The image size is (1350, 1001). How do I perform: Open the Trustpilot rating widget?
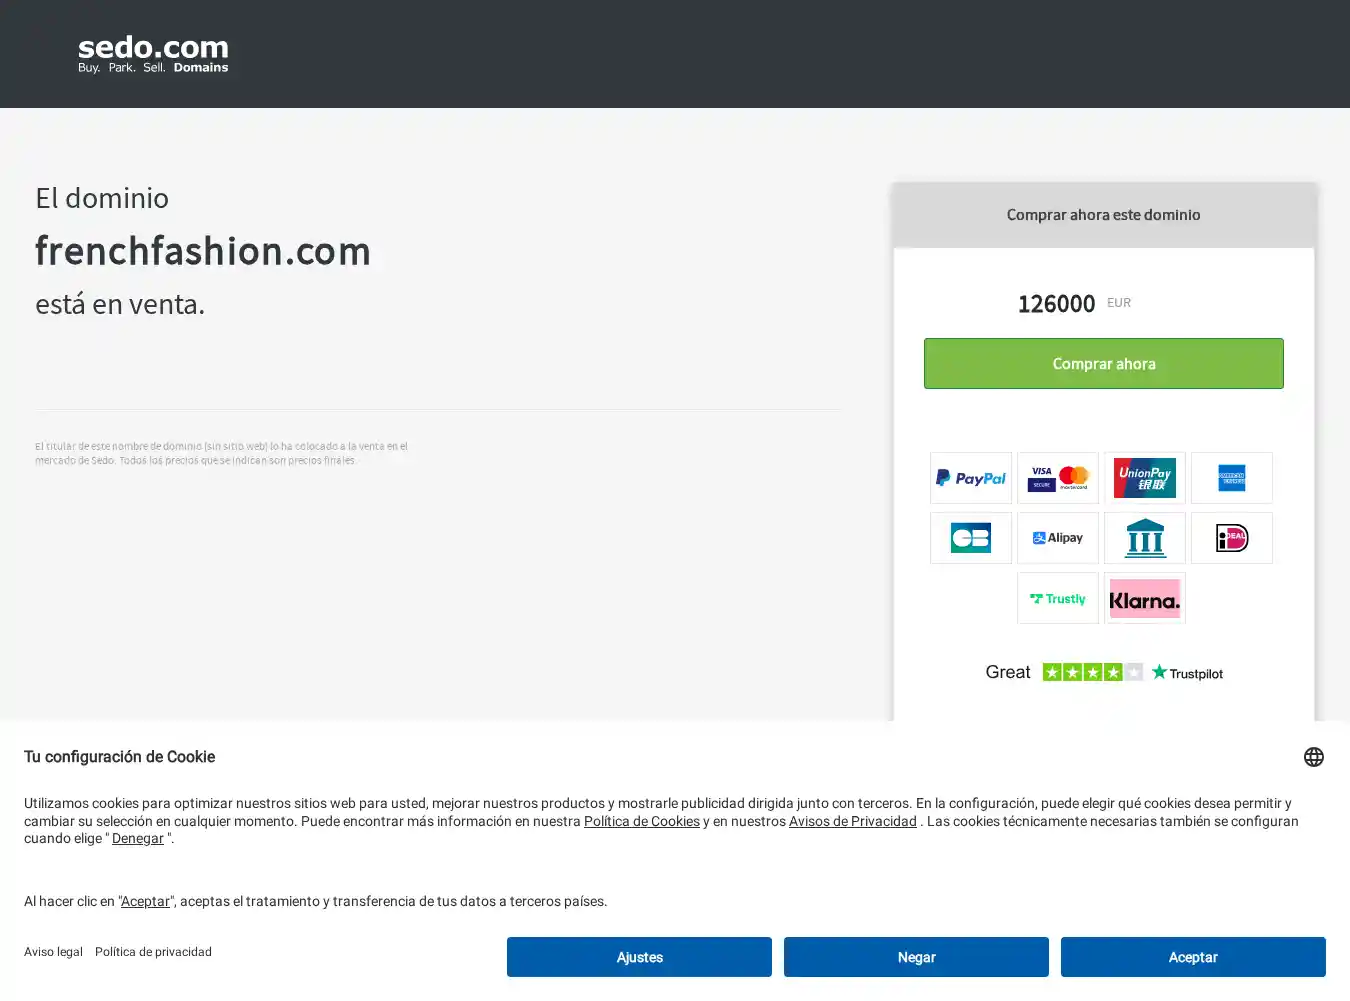[x=1104, y=672]
